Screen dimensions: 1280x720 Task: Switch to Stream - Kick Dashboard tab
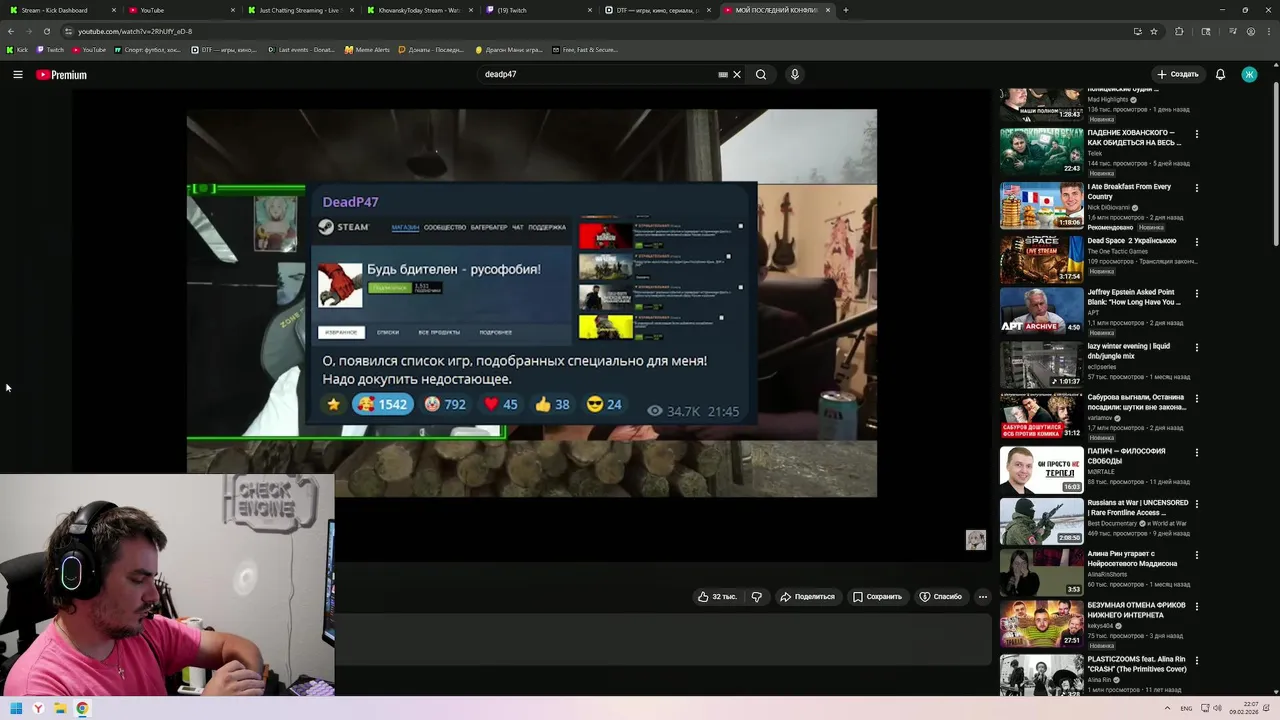pos(60,10)
